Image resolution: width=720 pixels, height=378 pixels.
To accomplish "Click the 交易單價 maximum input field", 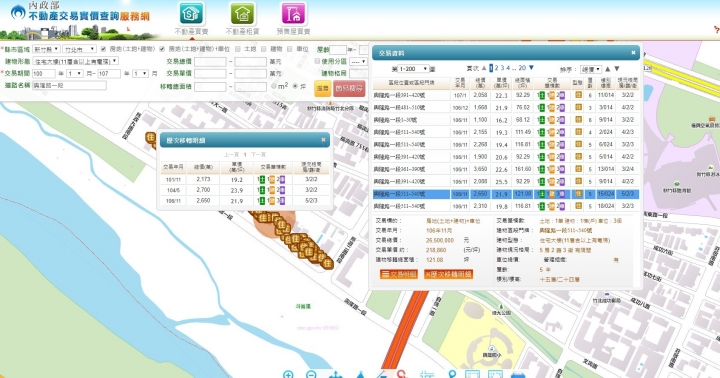I will [x=251, y=73].
